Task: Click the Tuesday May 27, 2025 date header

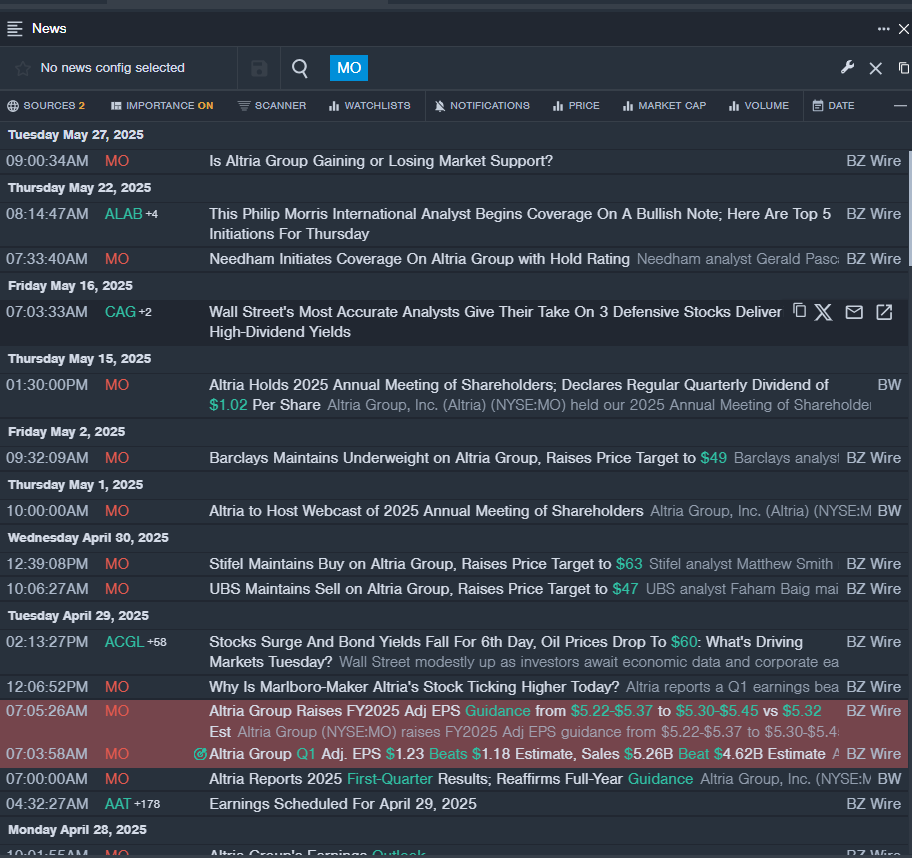Action: pyautogui.click(x=76, y=135)
